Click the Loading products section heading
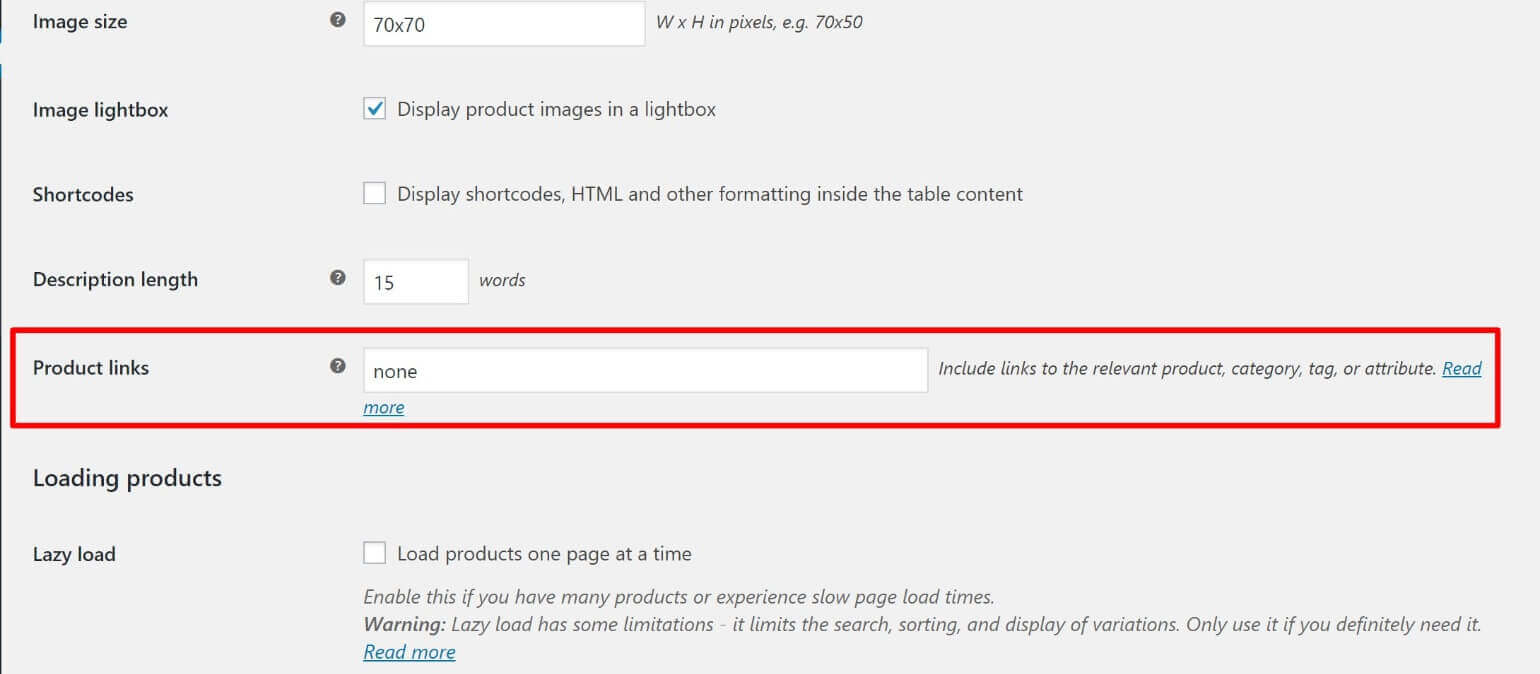 [127, 478]
